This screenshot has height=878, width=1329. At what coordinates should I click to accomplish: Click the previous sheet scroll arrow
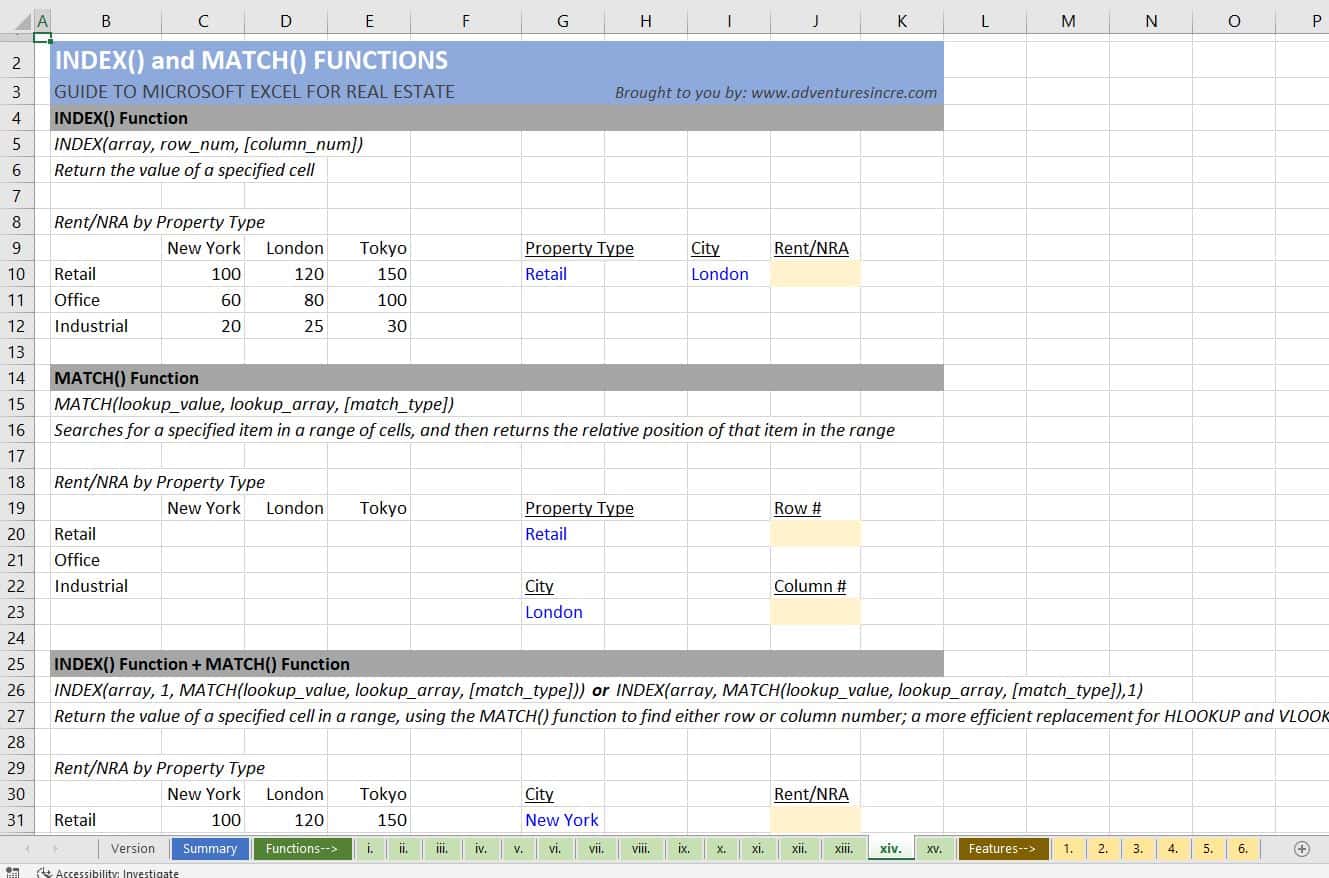pos(28,848)
